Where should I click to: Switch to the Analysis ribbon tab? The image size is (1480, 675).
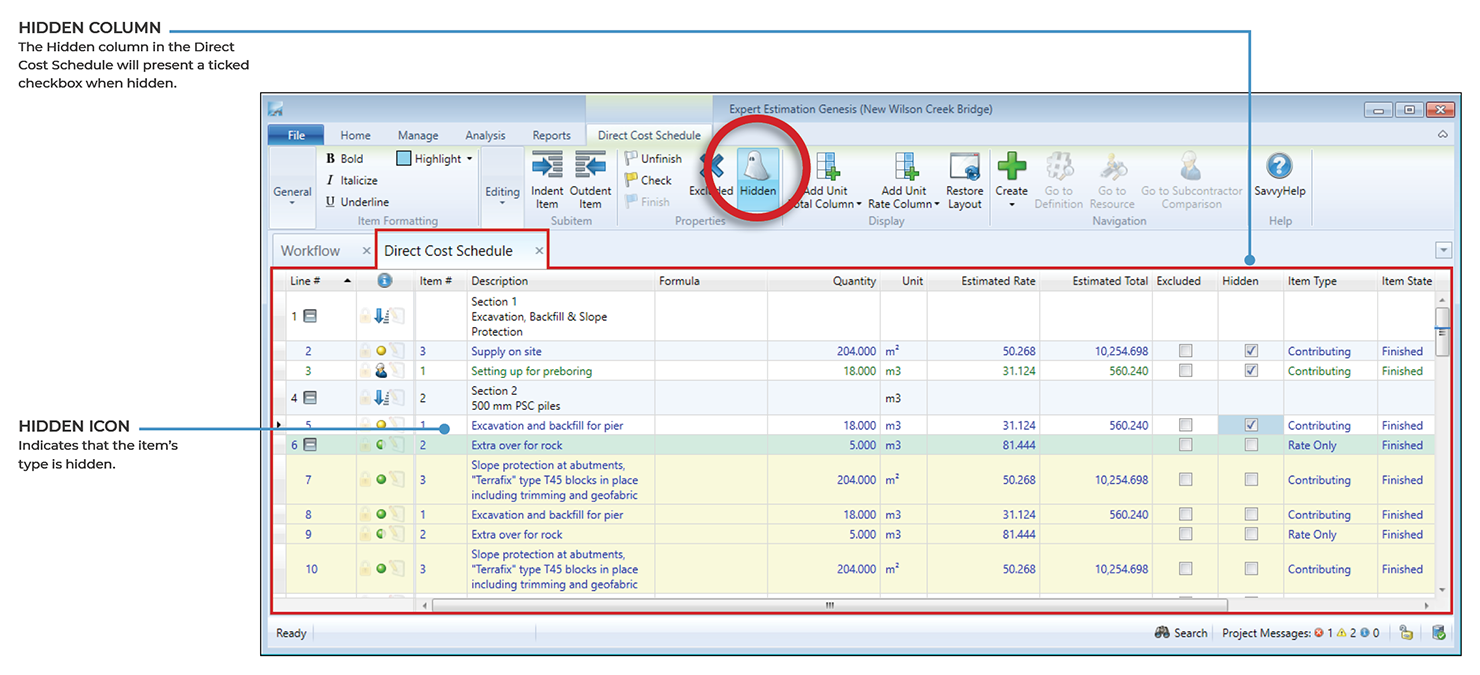[485, 136]
